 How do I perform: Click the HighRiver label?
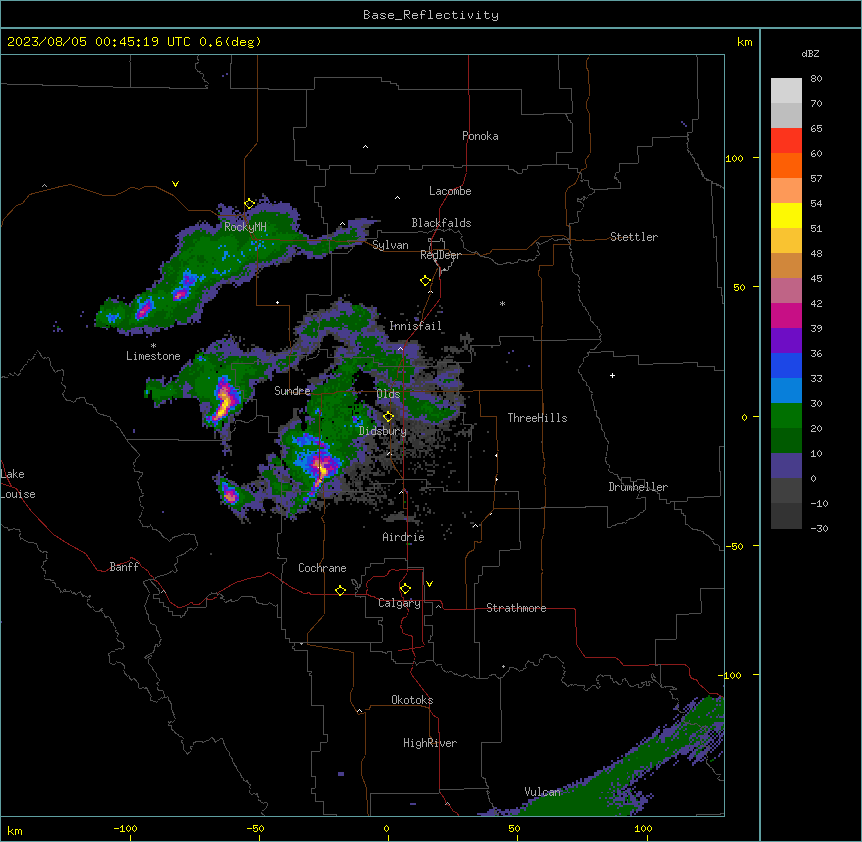click(430, 743)
